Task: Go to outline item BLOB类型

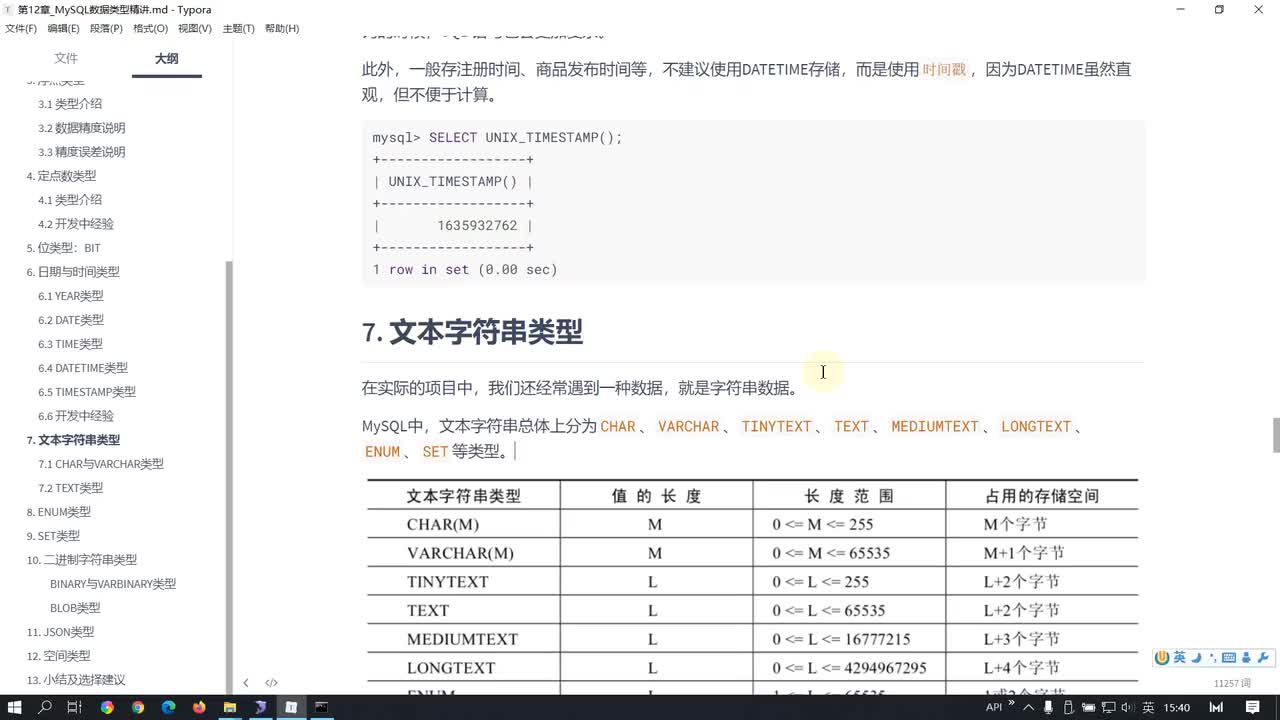Action: tap(75, 608)
